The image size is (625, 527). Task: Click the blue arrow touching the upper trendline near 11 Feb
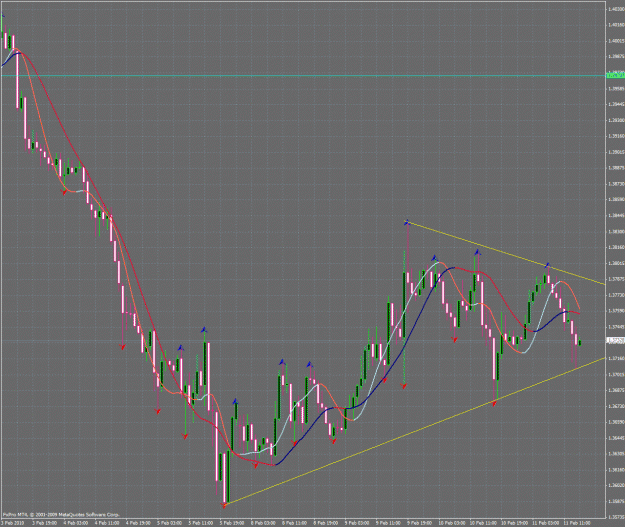pyautogui.click(x=547, y=265)
